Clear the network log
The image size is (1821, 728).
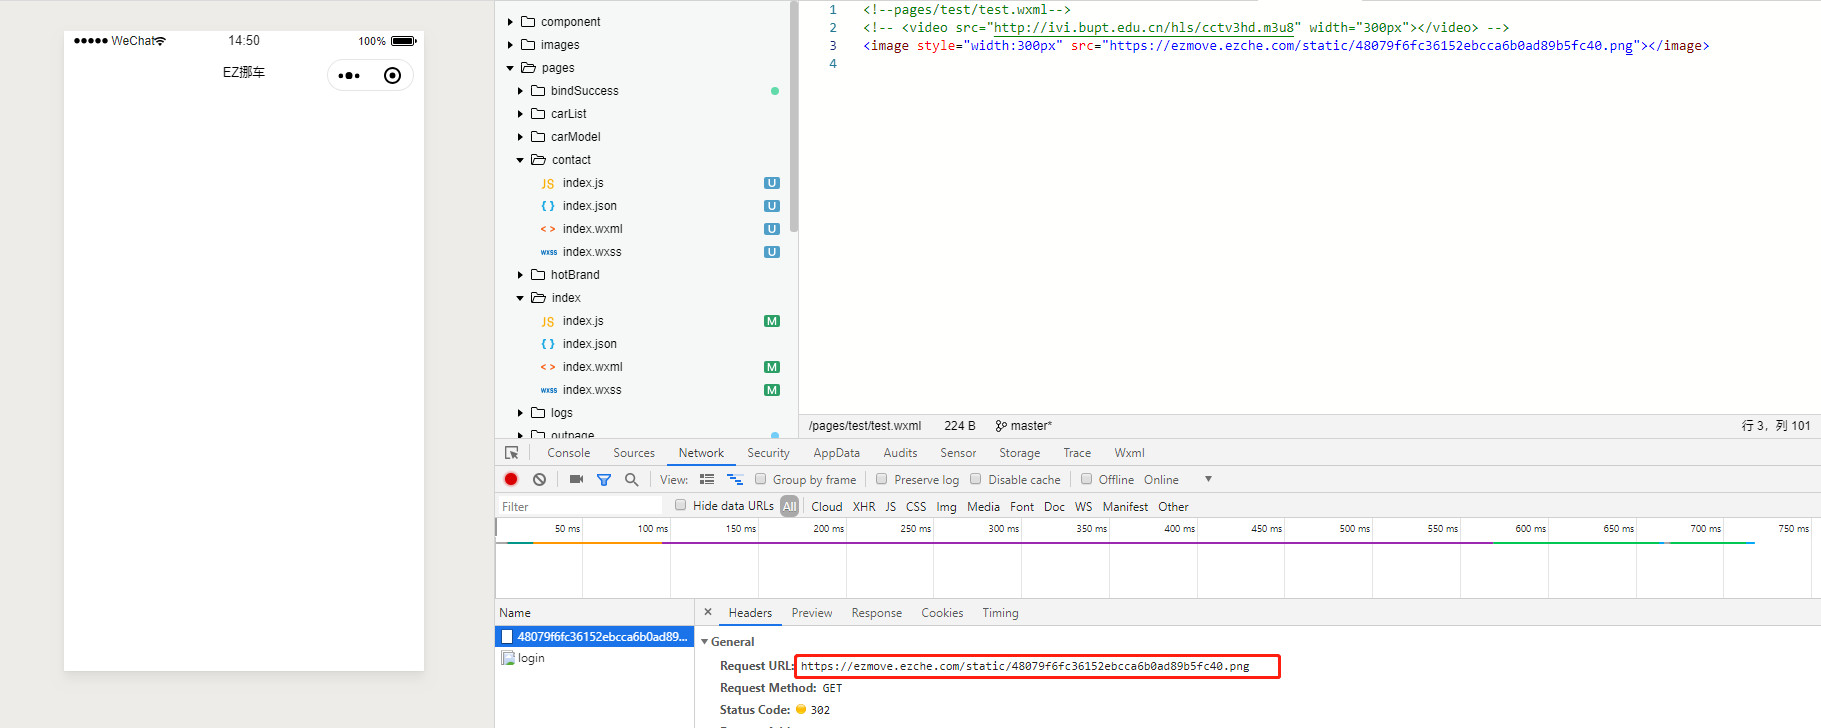pos(539,480)
